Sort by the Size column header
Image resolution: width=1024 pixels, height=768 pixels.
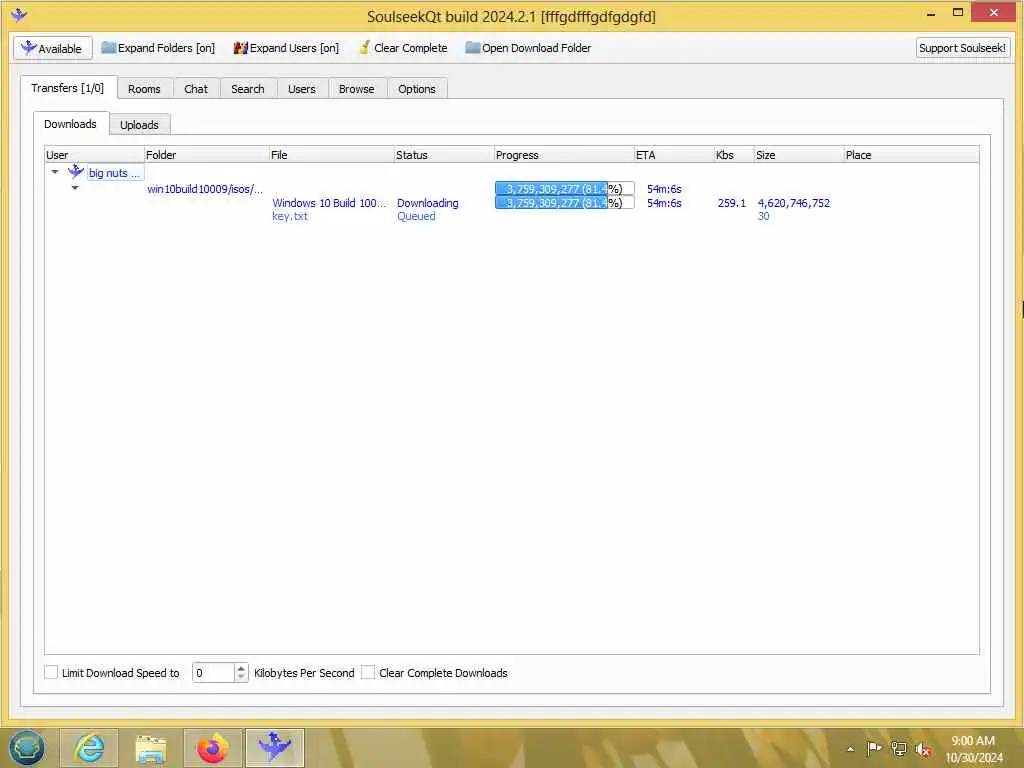(799, 155)
